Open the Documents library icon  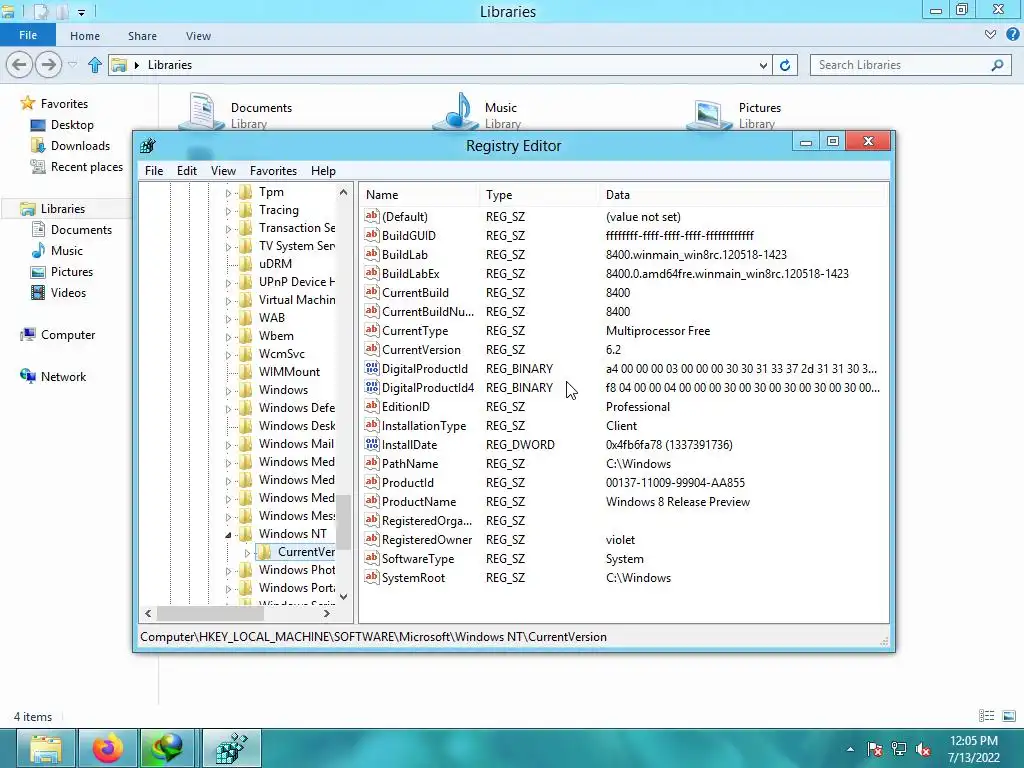pyautogui.click(x=202, y=111)
